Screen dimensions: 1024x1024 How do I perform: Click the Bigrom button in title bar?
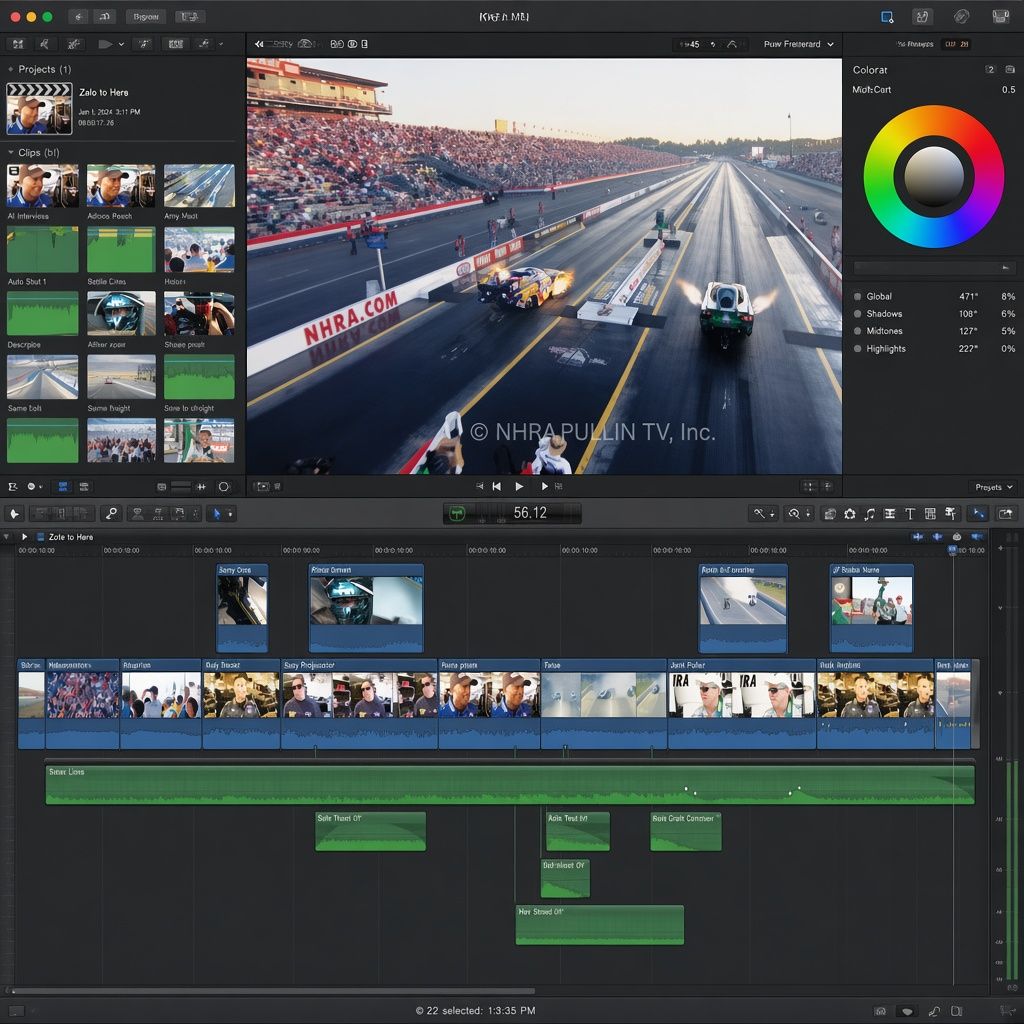145,17
